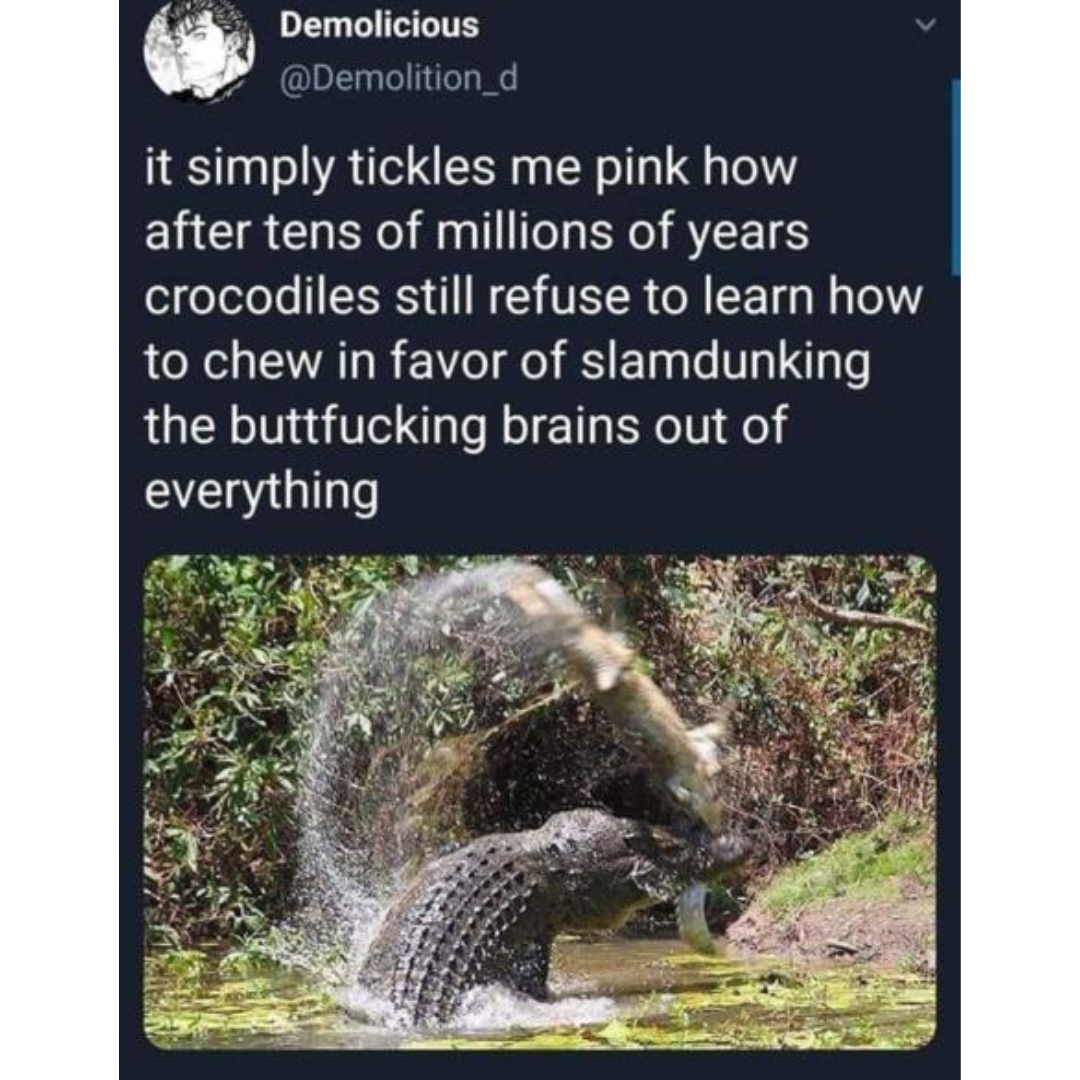1080x1080 pixels.
Task: Expand the tweet options chevron
Action: point(926,25)
